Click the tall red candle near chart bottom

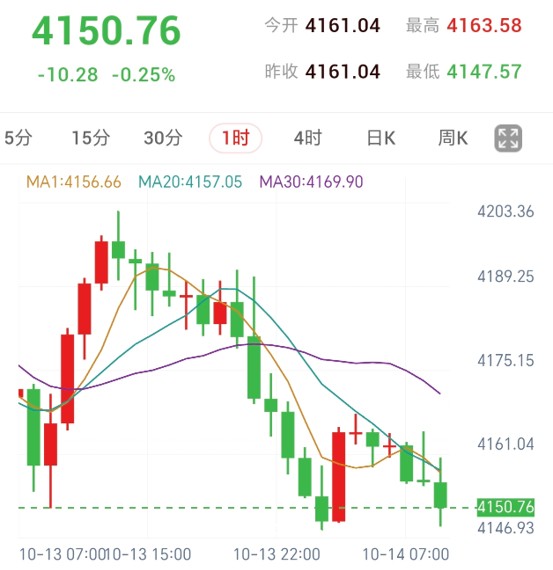(x=339, y=475)
